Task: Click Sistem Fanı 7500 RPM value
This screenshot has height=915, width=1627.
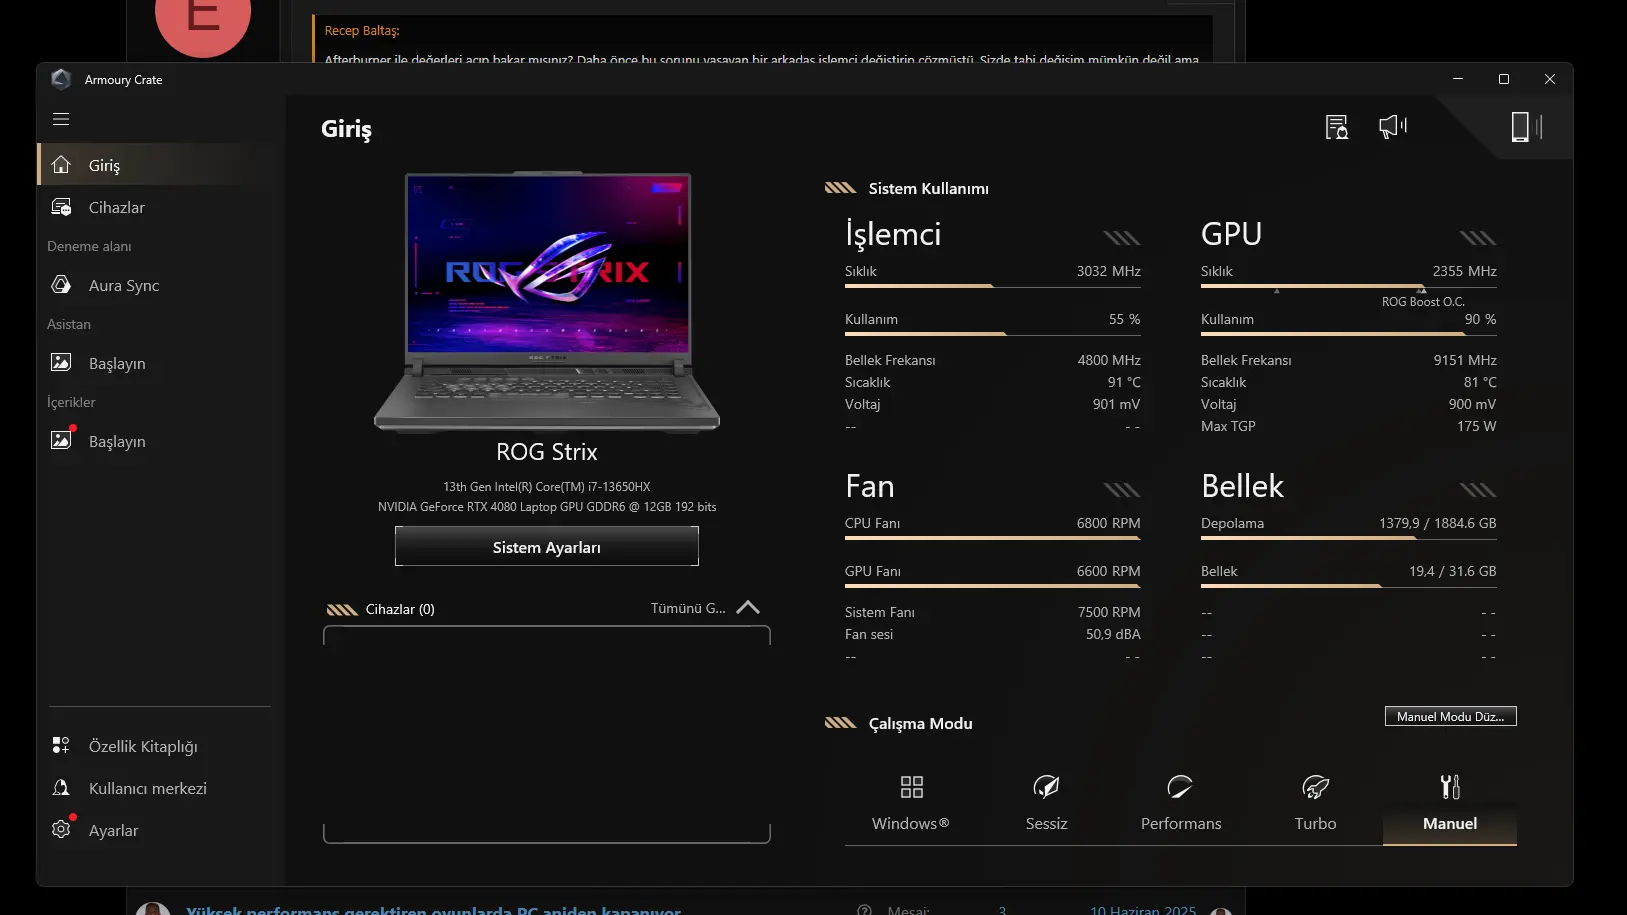Action: coord(1109,612)
